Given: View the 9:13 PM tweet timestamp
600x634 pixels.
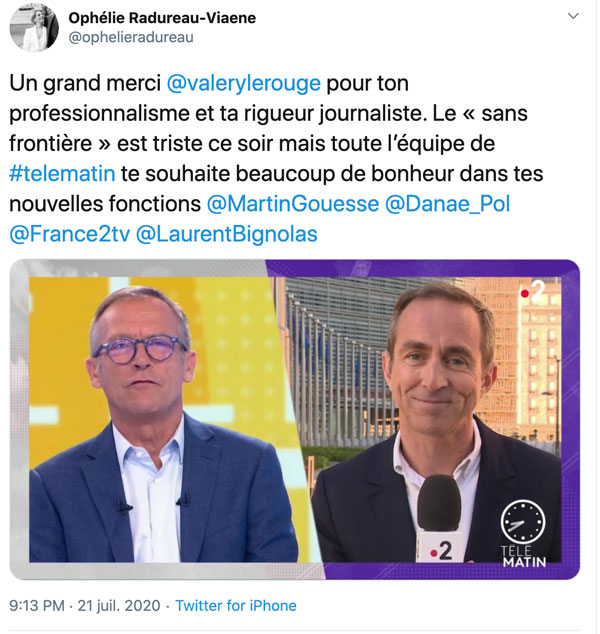Looking at the screenshot, I should [37, 606].
